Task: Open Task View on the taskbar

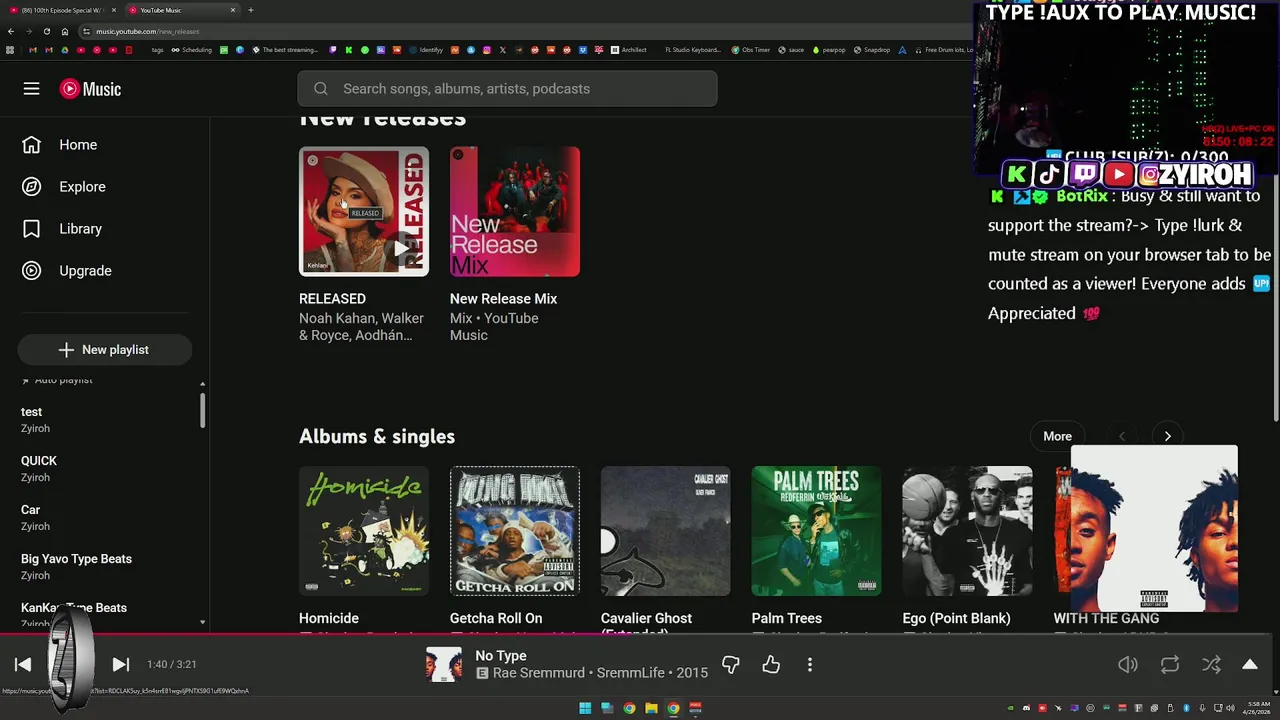Action: point(607,708)
